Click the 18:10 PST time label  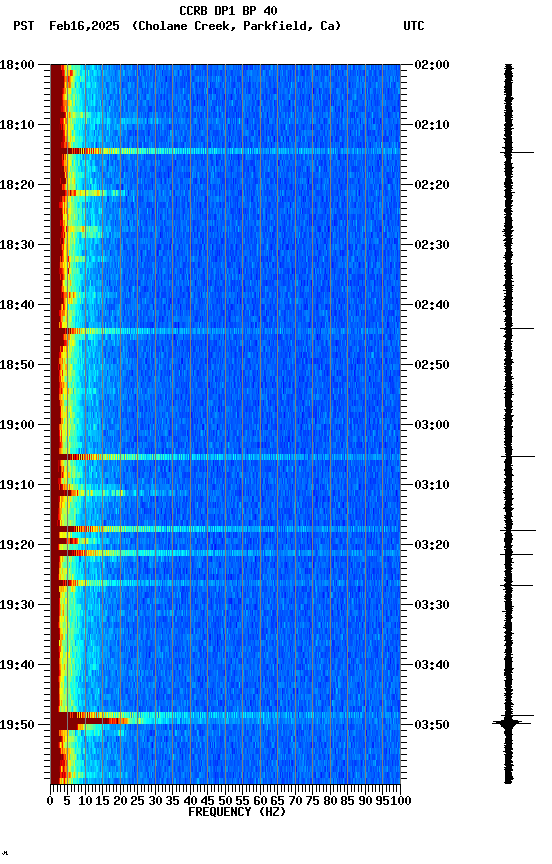click(17, 125)
